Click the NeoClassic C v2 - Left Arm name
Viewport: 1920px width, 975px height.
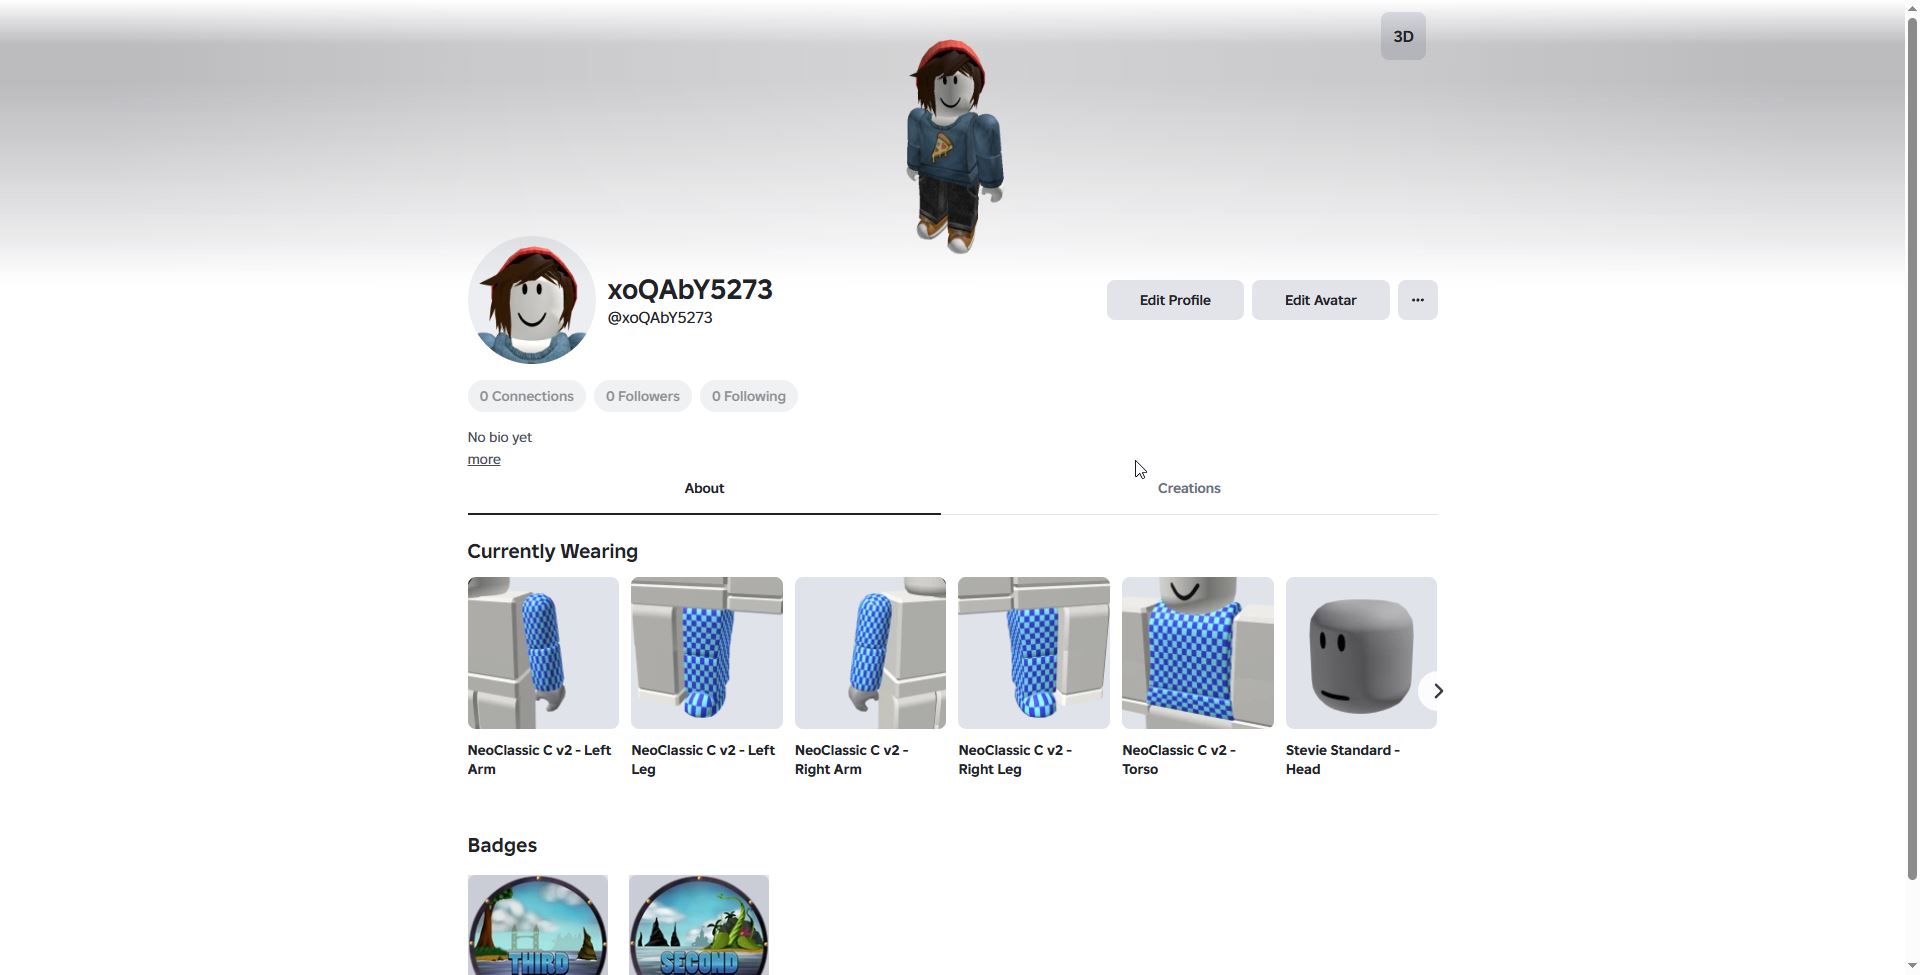(539, 760)
